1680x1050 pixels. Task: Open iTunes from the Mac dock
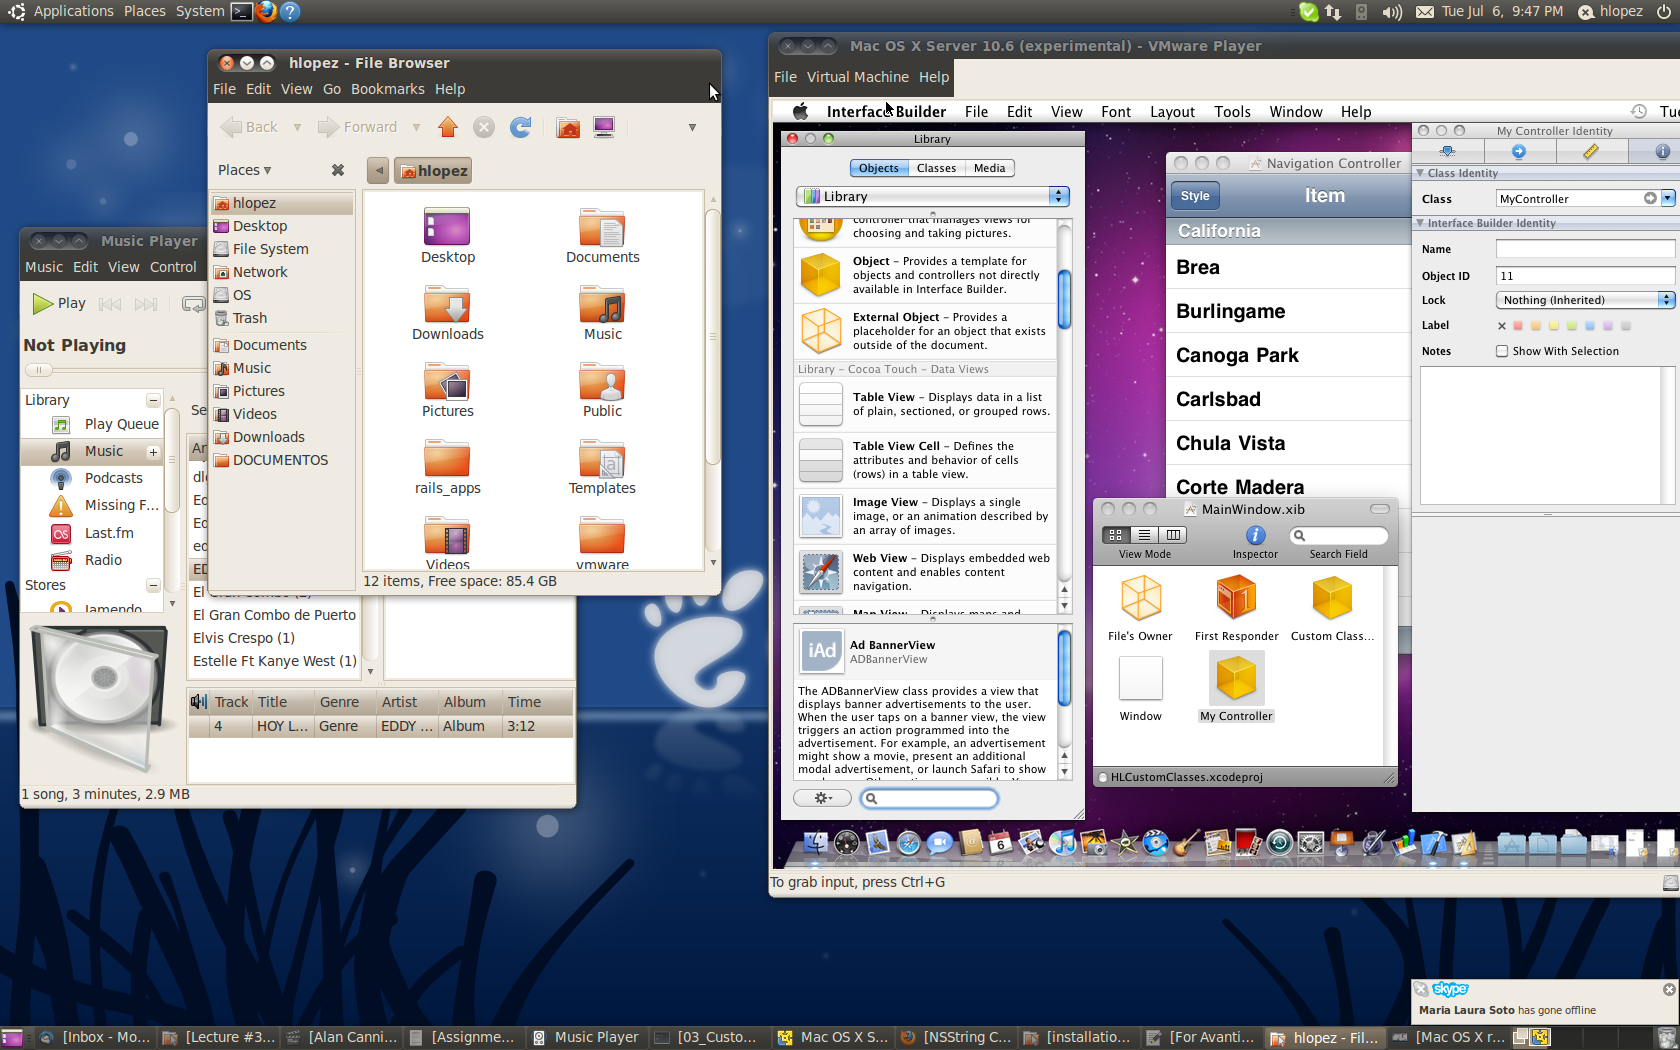(x=1061, y=843)
